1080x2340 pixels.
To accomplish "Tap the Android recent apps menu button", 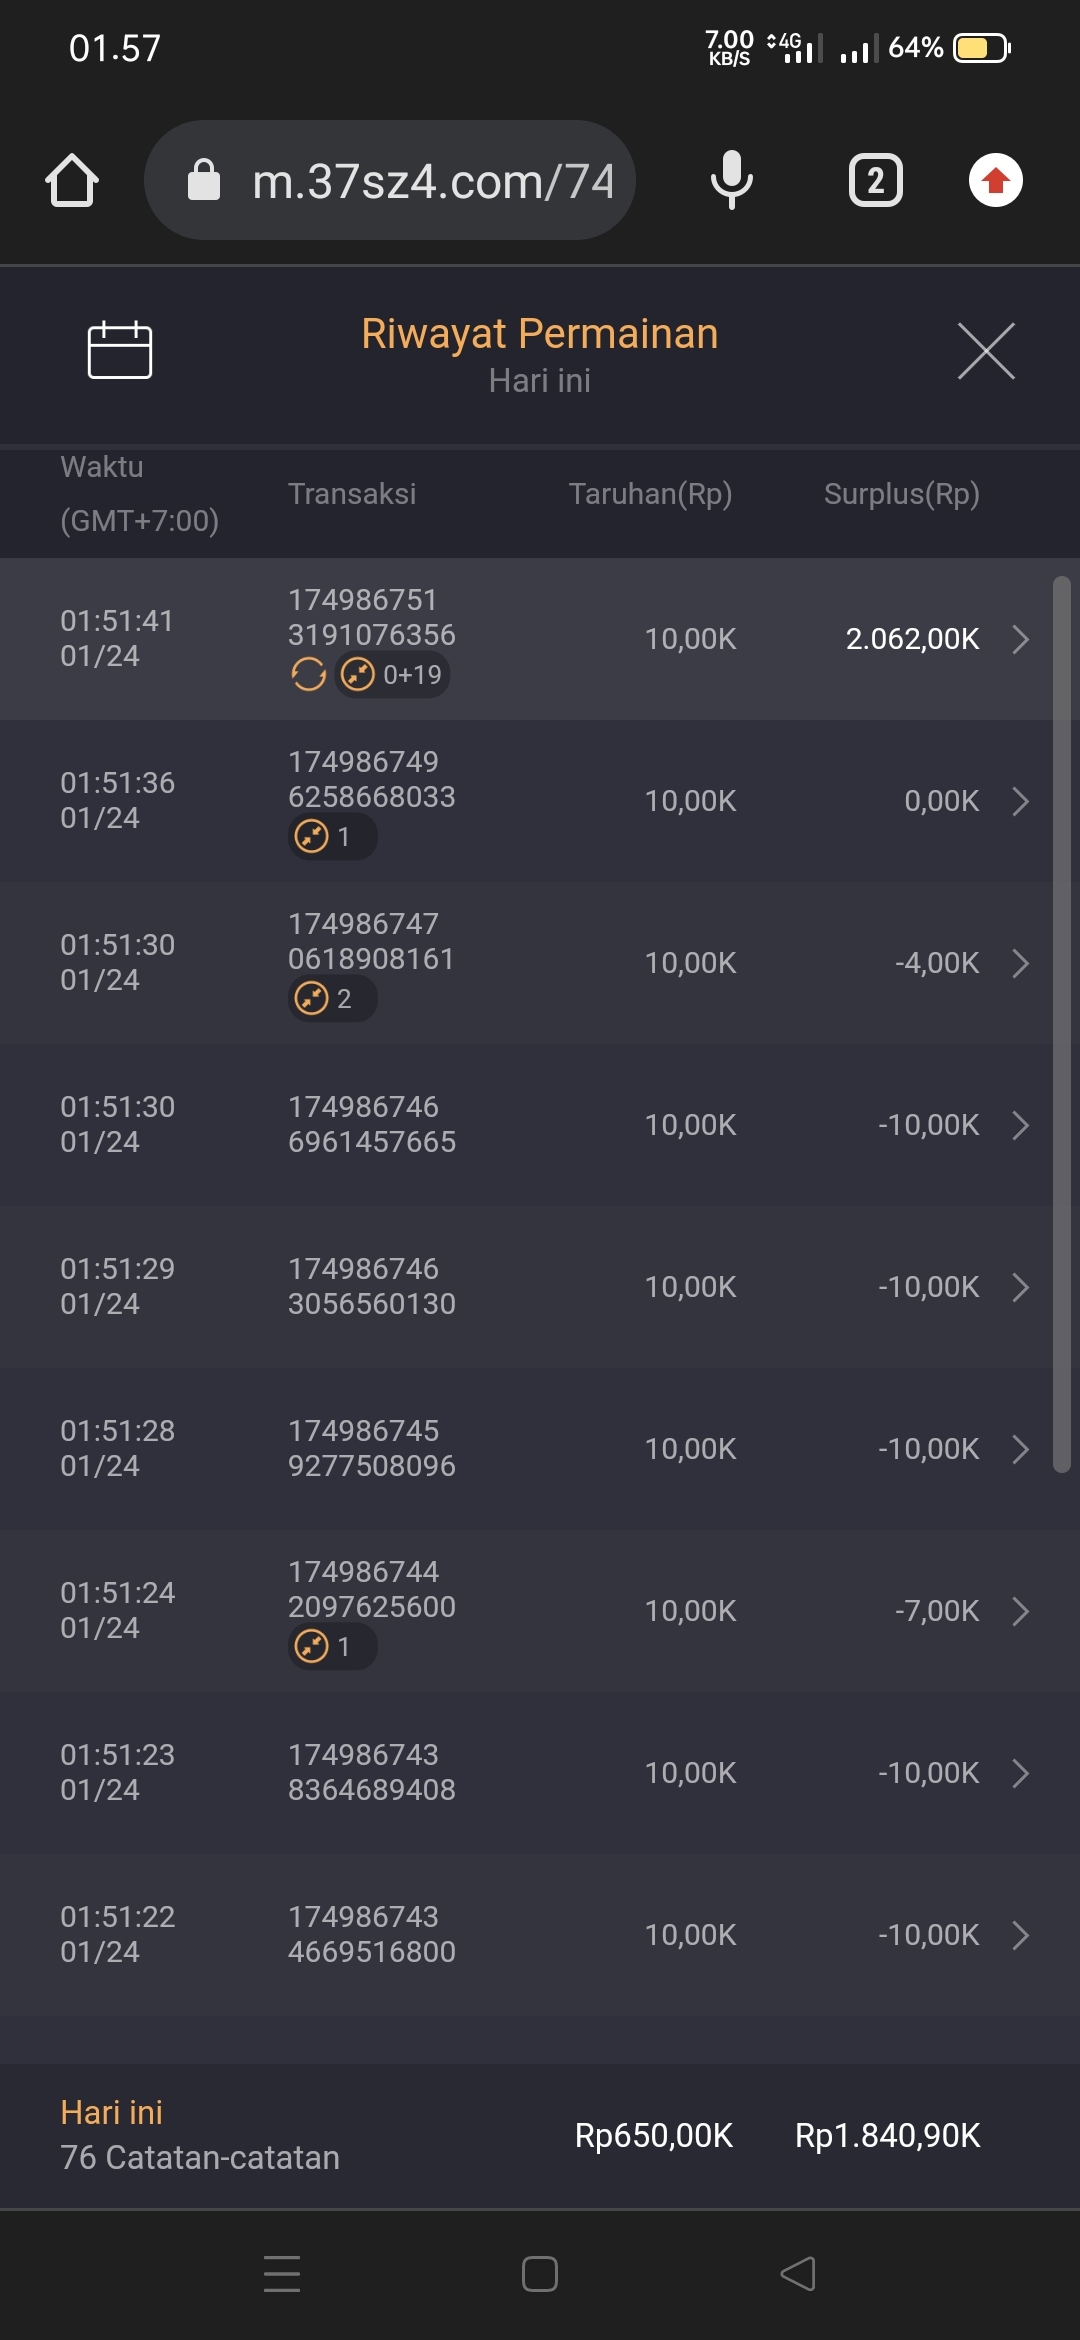I will (282, 2274).
